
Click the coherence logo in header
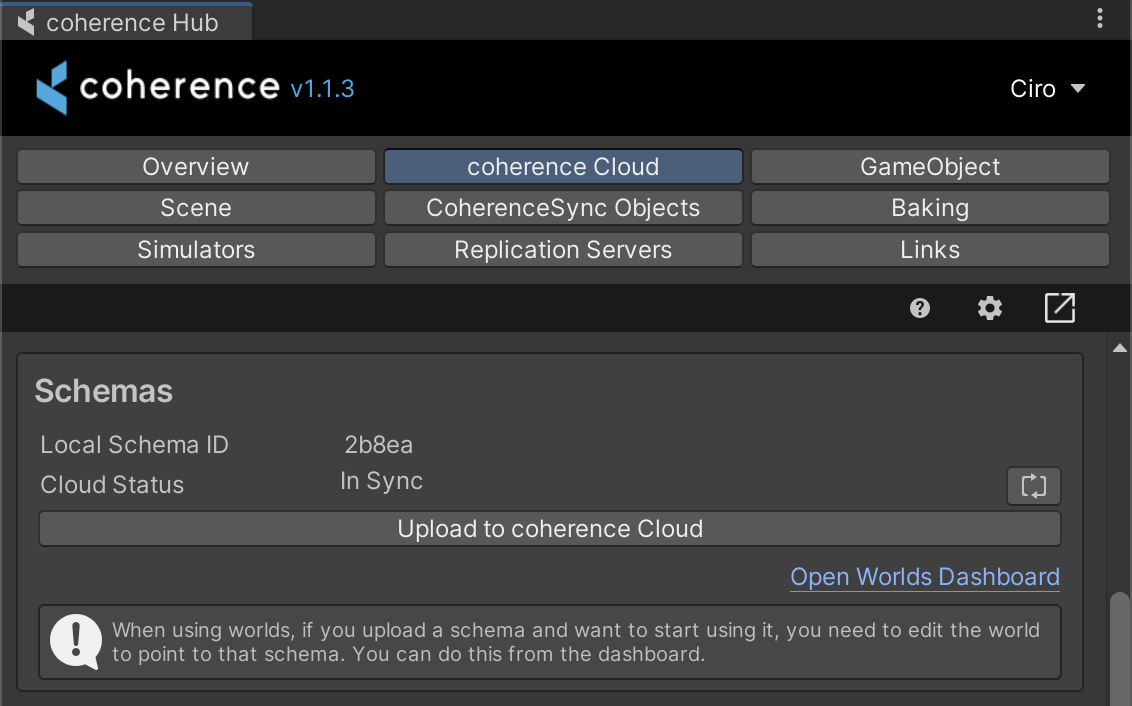click(158, 88)
